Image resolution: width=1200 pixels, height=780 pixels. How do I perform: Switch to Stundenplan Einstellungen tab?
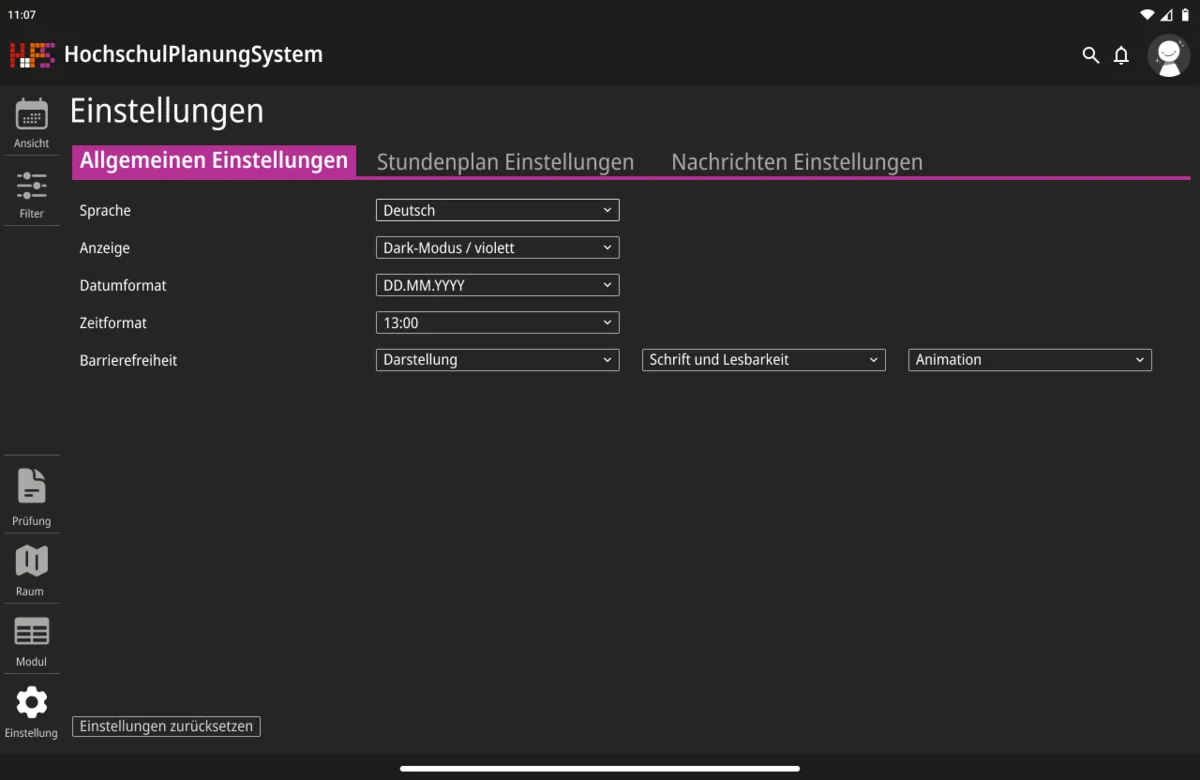click(505, 162)
